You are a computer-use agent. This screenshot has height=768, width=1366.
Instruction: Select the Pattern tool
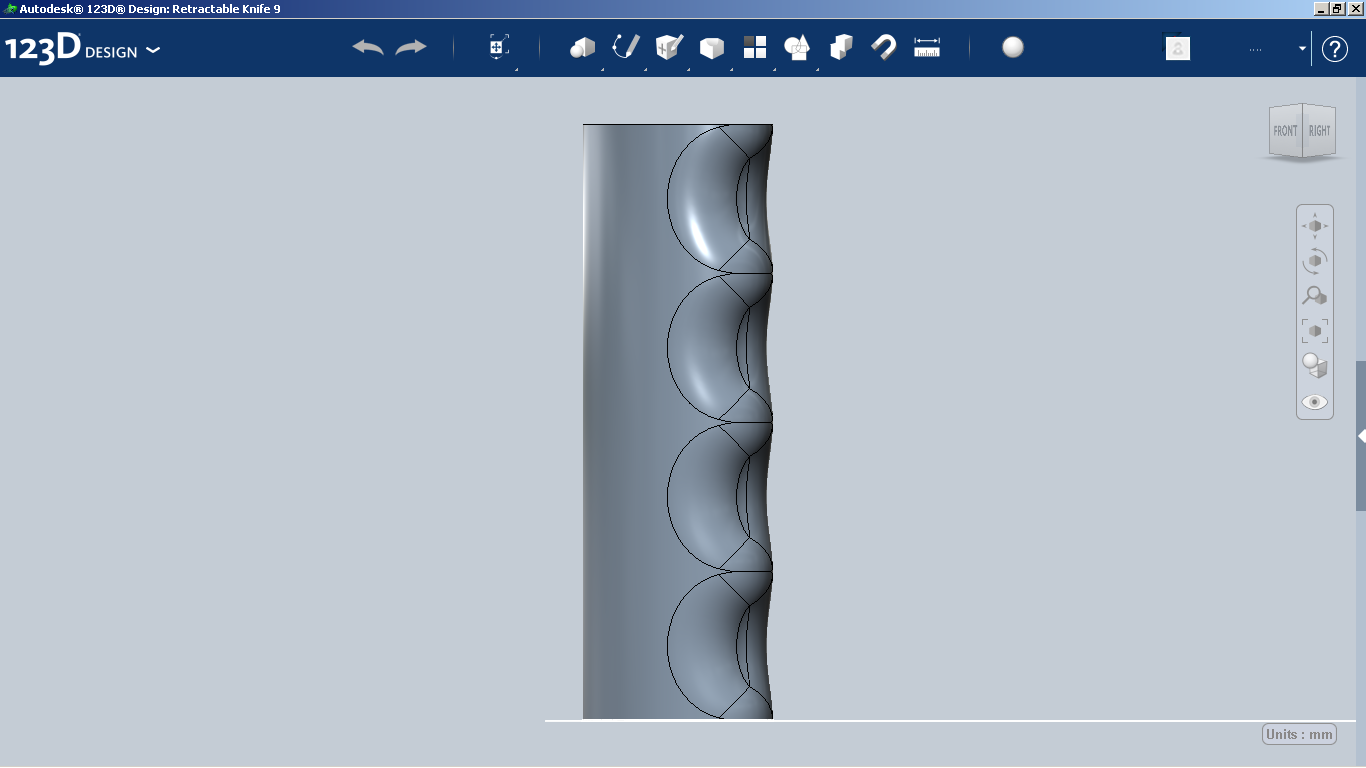click(754, 47)
